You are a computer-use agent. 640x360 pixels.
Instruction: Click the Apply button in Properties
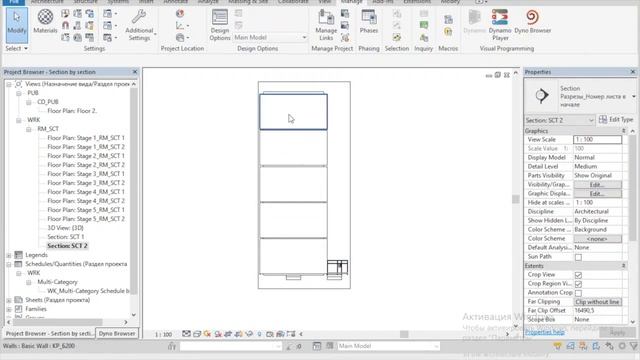pyautogui.click(x=617, y=332)
